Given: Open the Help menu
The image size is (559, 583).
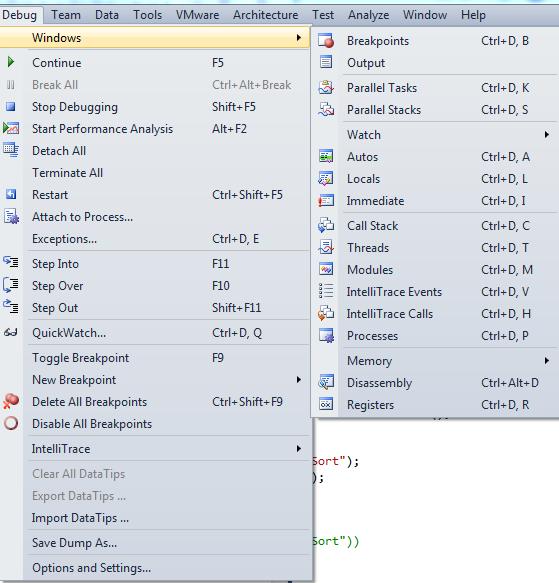Looking at the screenshot, I should click(473, 15).
